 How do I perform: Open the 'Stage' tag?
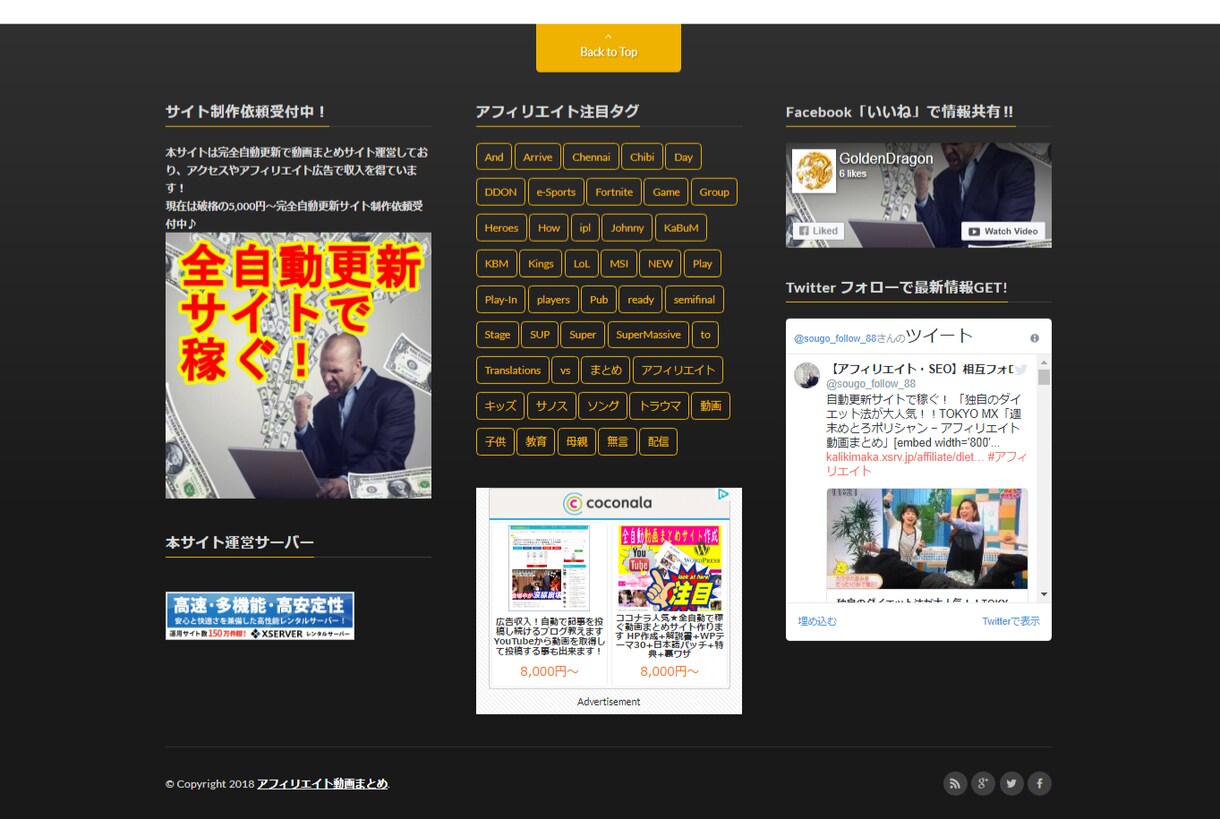(497, 335)
